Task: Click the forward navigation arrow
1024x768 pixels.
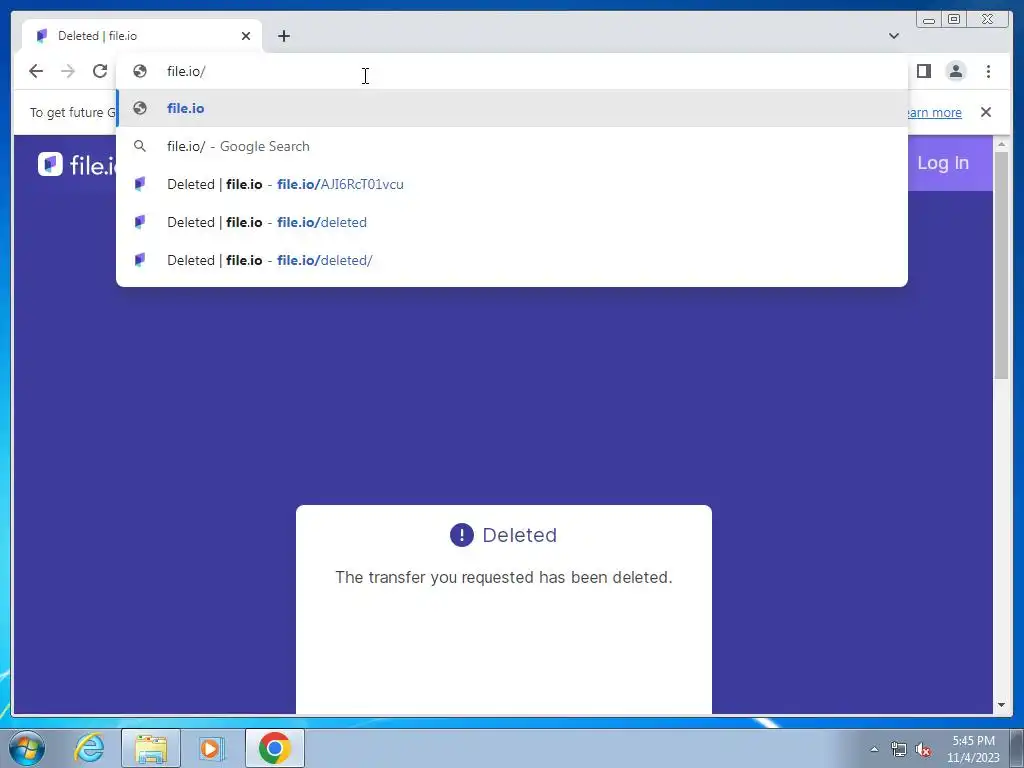Action: [x=68, y=71]
